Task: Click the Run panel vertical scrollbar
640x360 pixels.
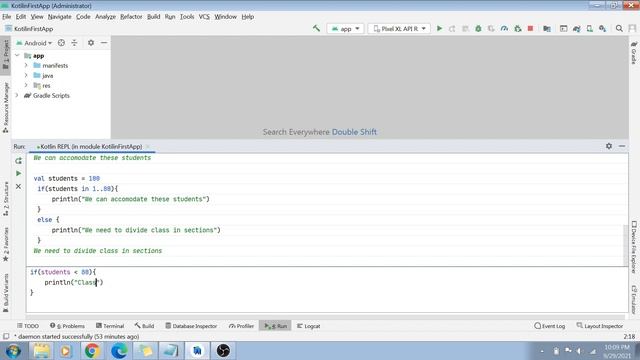Action: pyautogui.click(x=625, y=245)
